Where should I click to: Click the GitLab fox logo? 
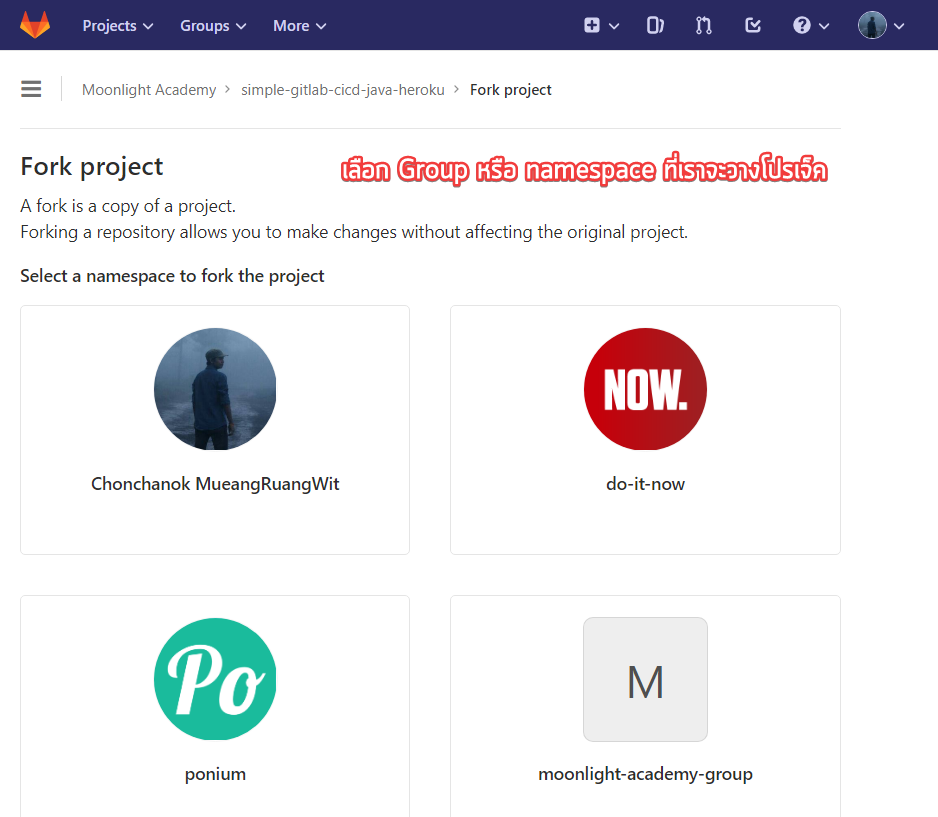click(35, 25)
